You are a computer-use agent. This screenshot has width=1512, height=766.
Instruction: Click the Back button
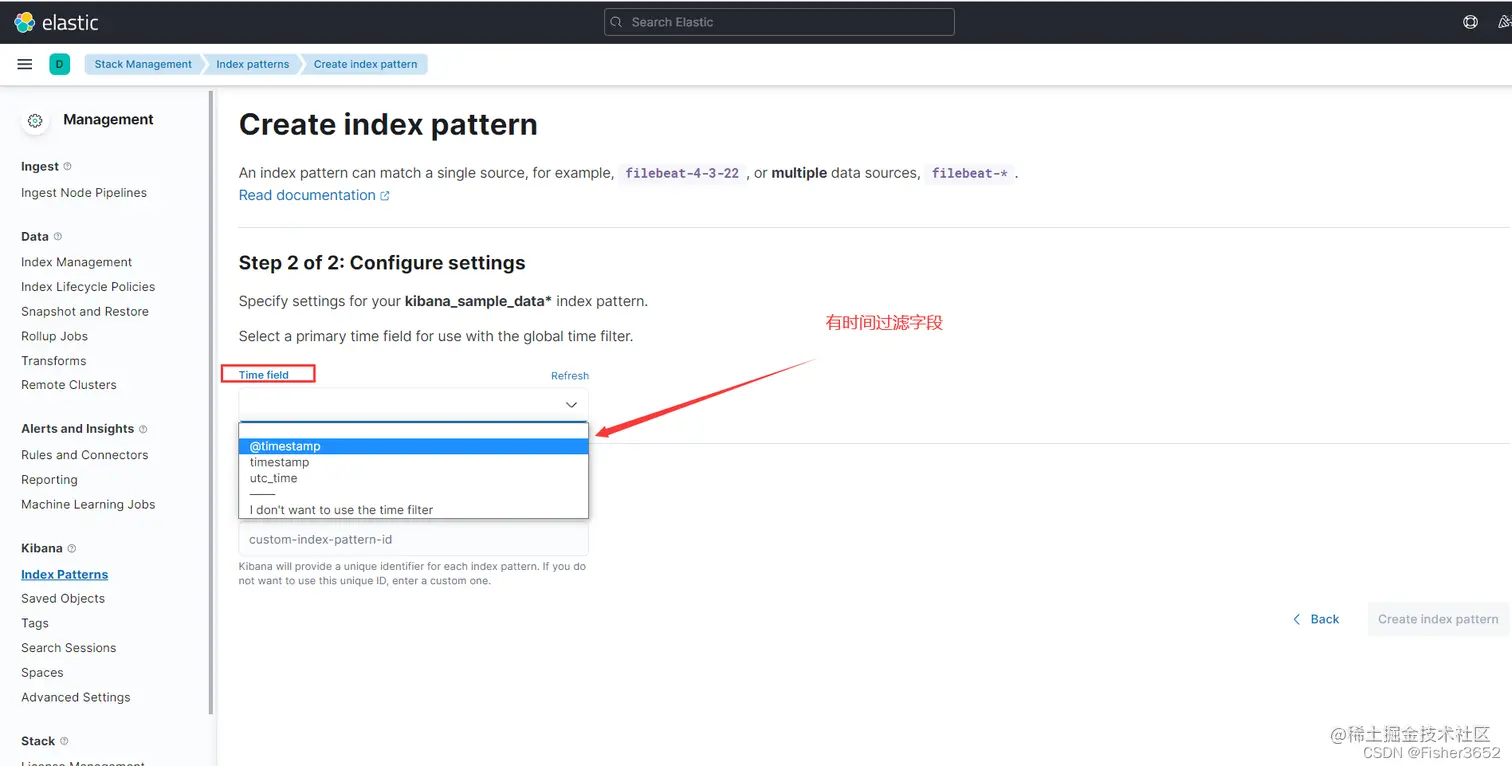(x=1316, y=619)
